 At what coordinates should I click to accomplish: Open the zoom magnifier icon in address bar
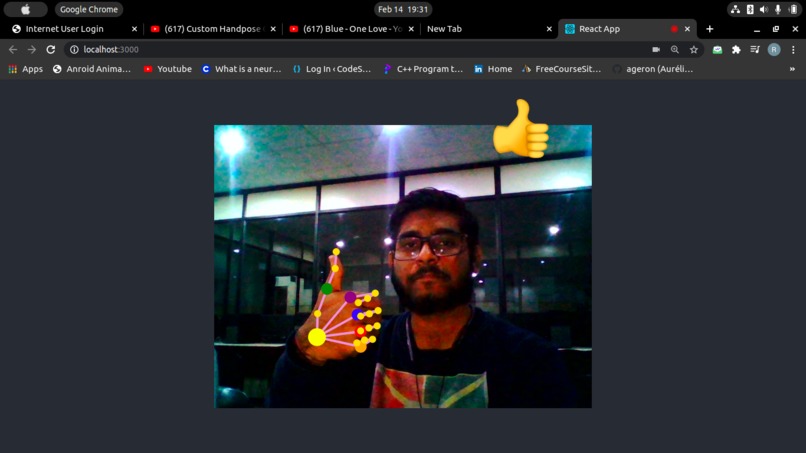point(674,49)
